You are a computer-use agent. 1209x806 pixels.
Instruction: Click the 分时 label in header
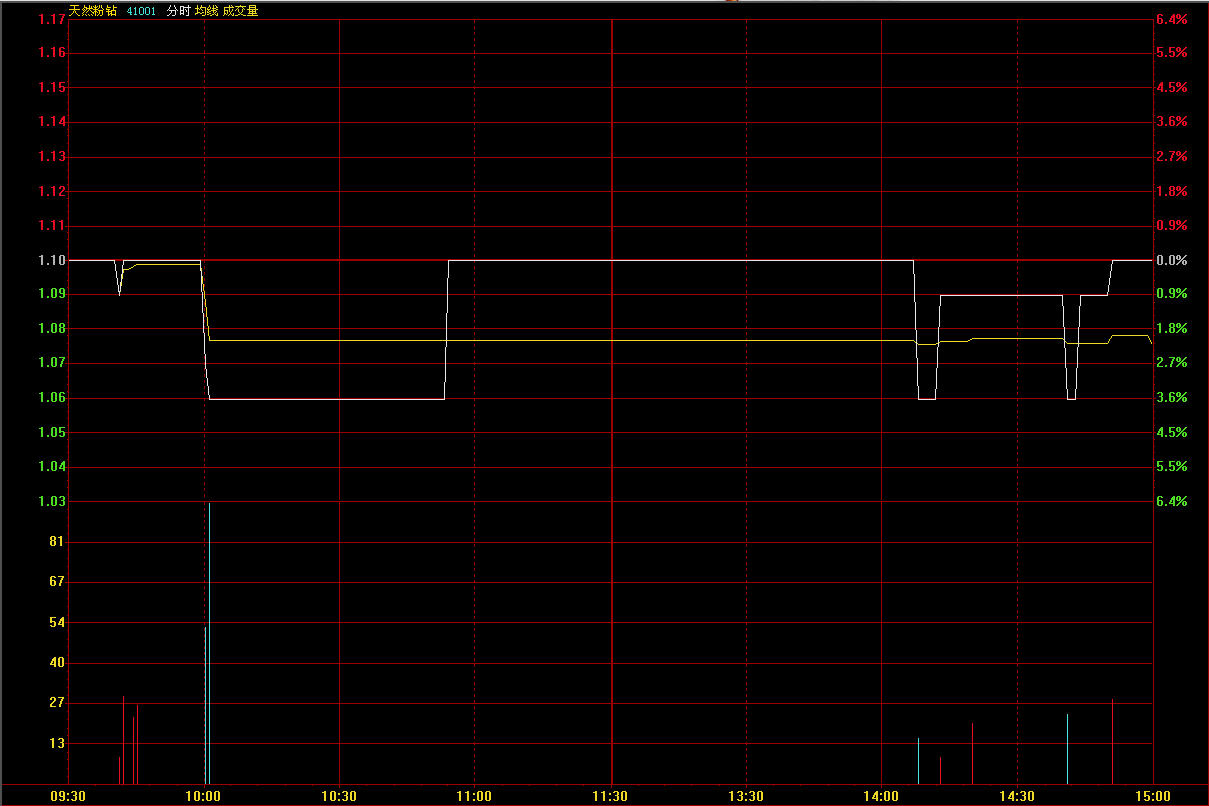tap(178, 11)
